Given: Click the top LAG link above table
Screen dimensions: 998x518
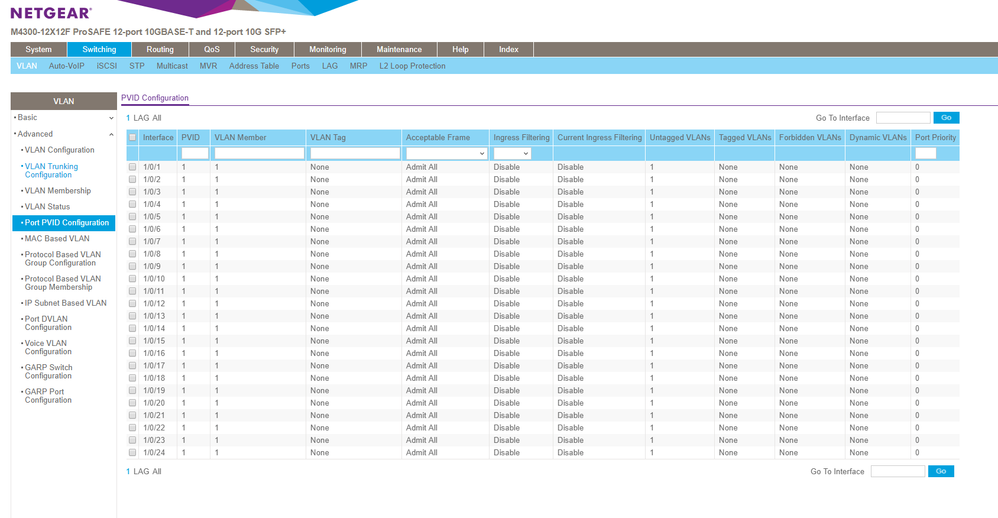Looking at the screenshot, I should point(141,118).
